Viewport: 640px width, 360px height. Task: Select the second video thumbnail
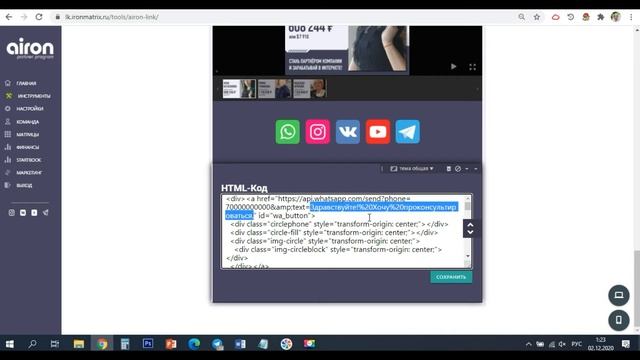pyautogui.click(x=274, y=89)
